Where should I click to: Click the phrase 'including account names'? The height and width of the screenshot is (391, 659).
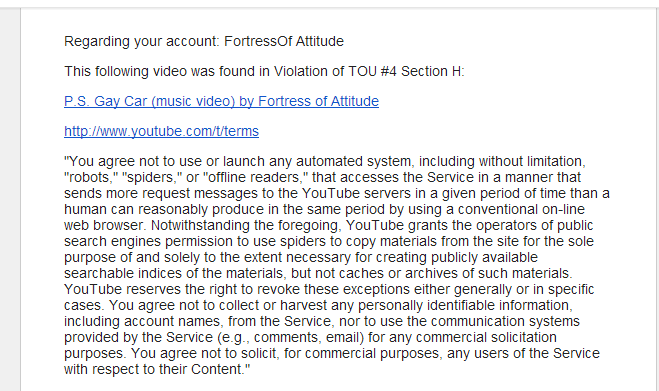pyautogui.click(x=144, y=321)
